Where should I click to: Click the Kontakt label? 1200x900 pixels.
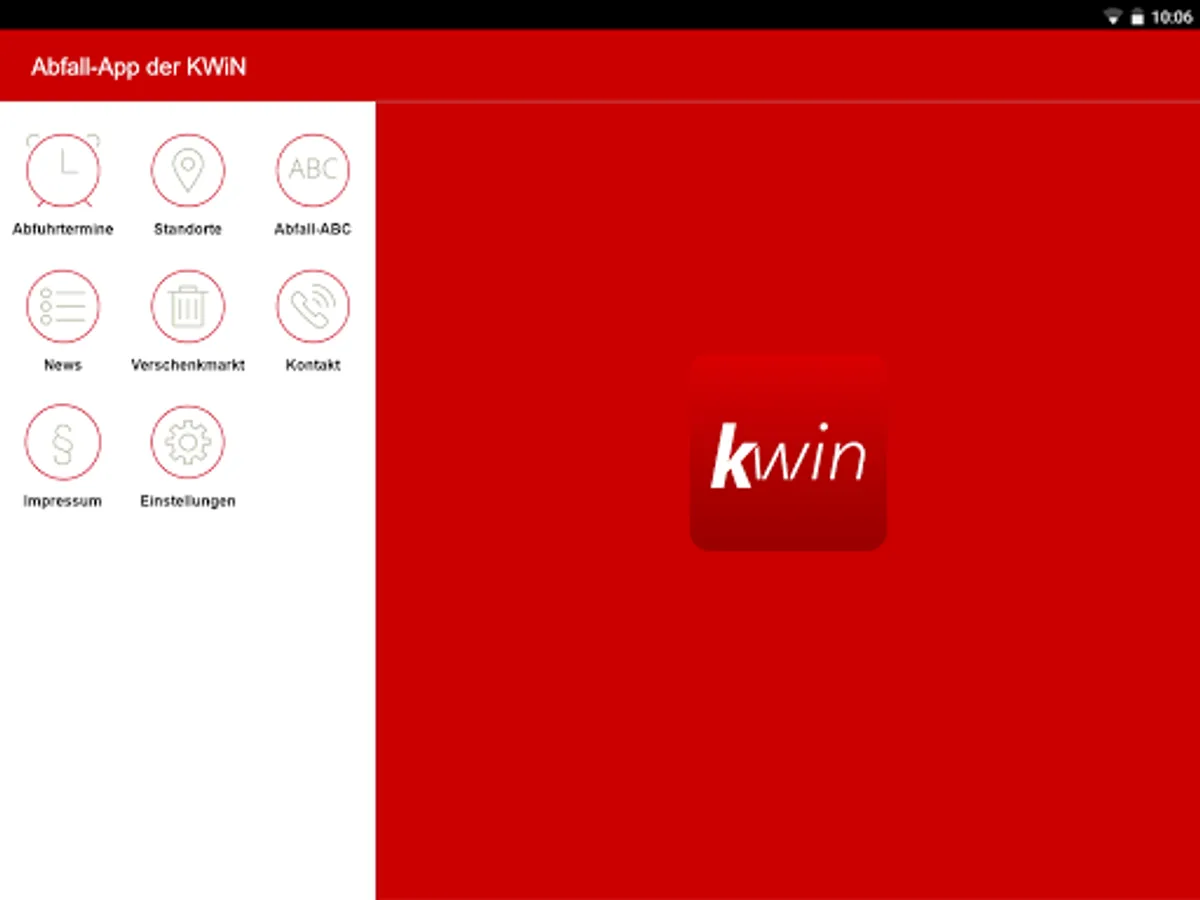click(313, 365)
